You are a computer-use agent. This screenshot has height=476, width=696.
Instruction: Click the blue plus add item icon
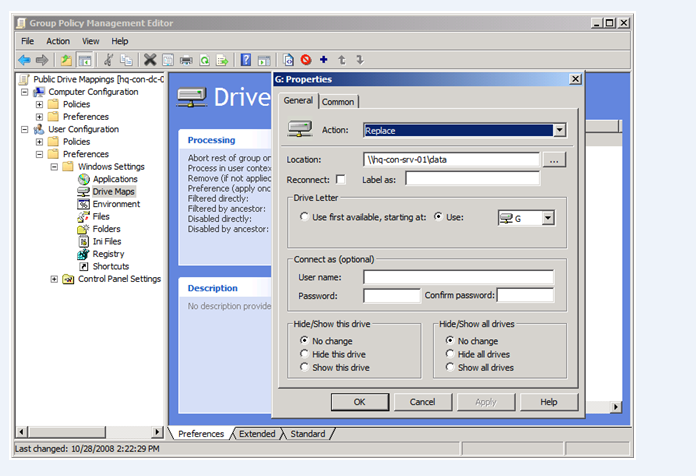pyautogui.click(x=323, y=60)
